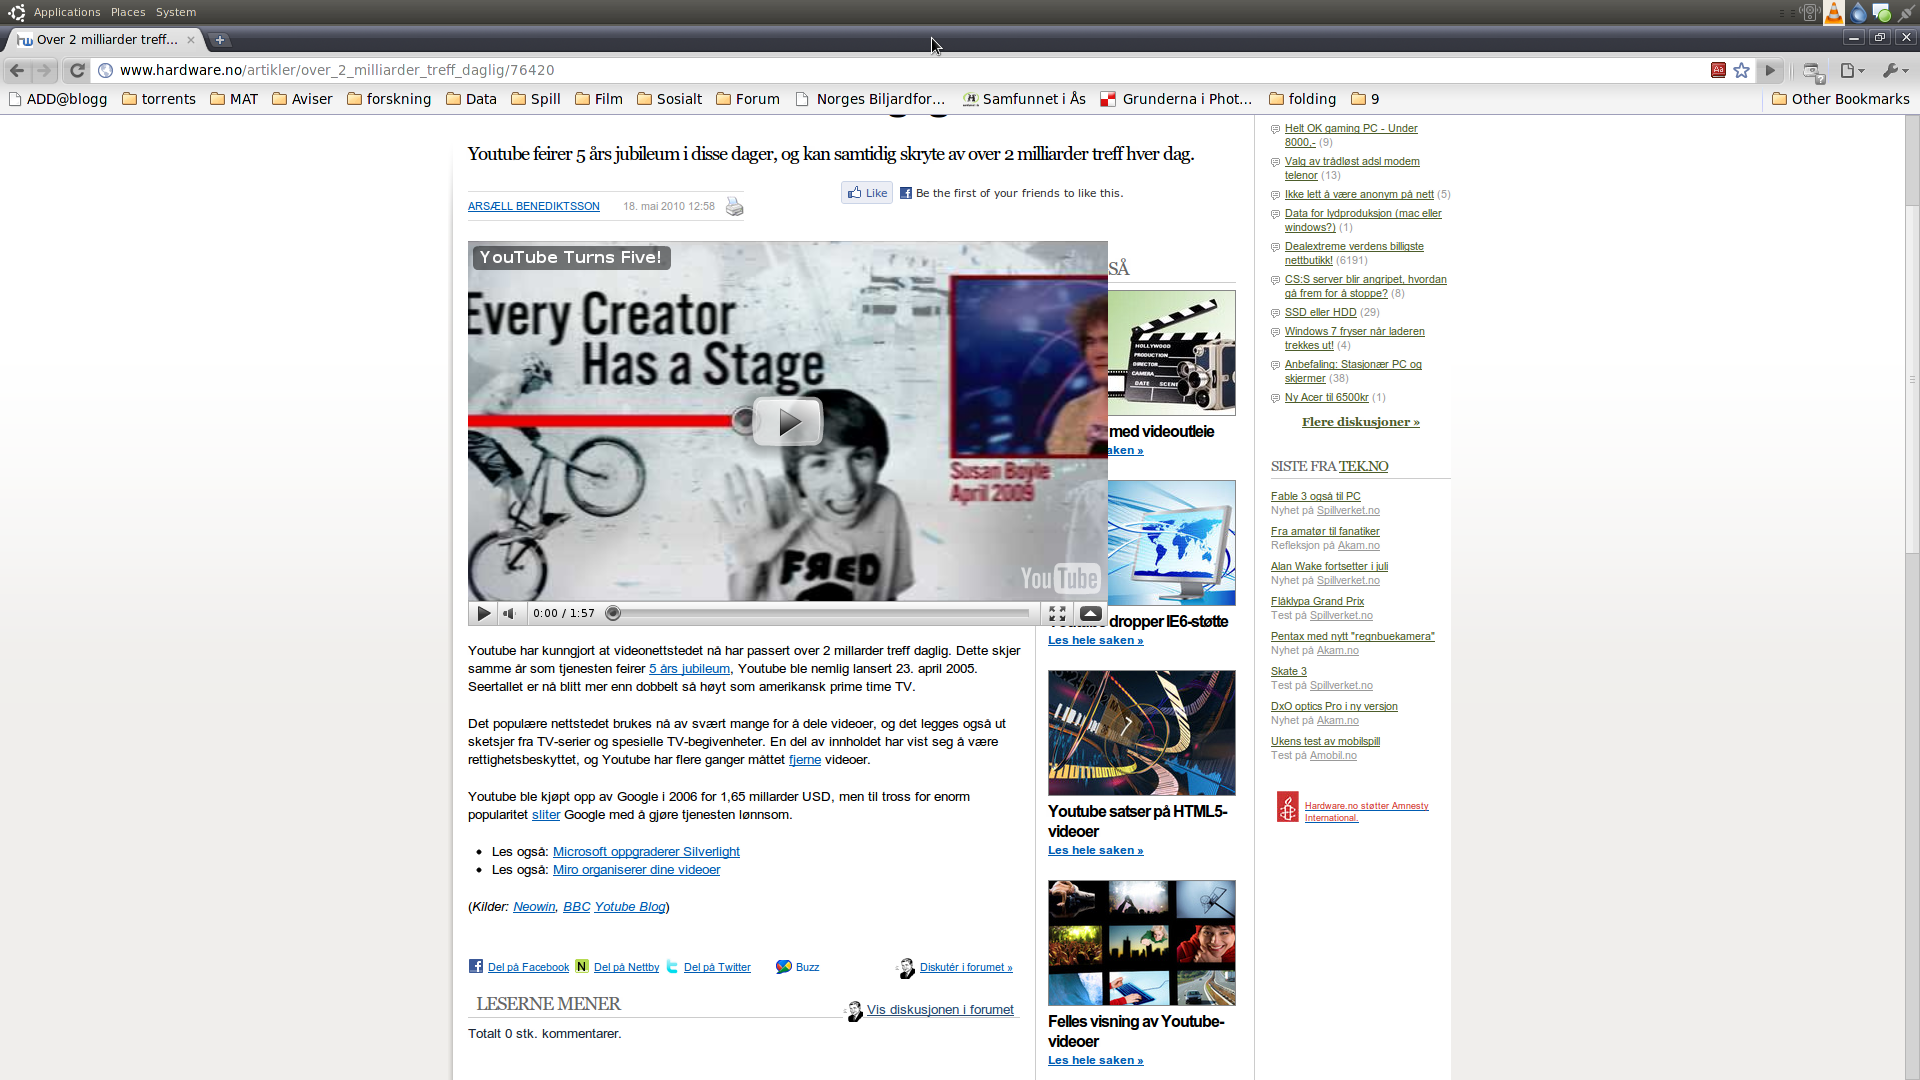Open the Applications menu
The height and width of the screenshot is (1080, 1920).
click(67, 12)
